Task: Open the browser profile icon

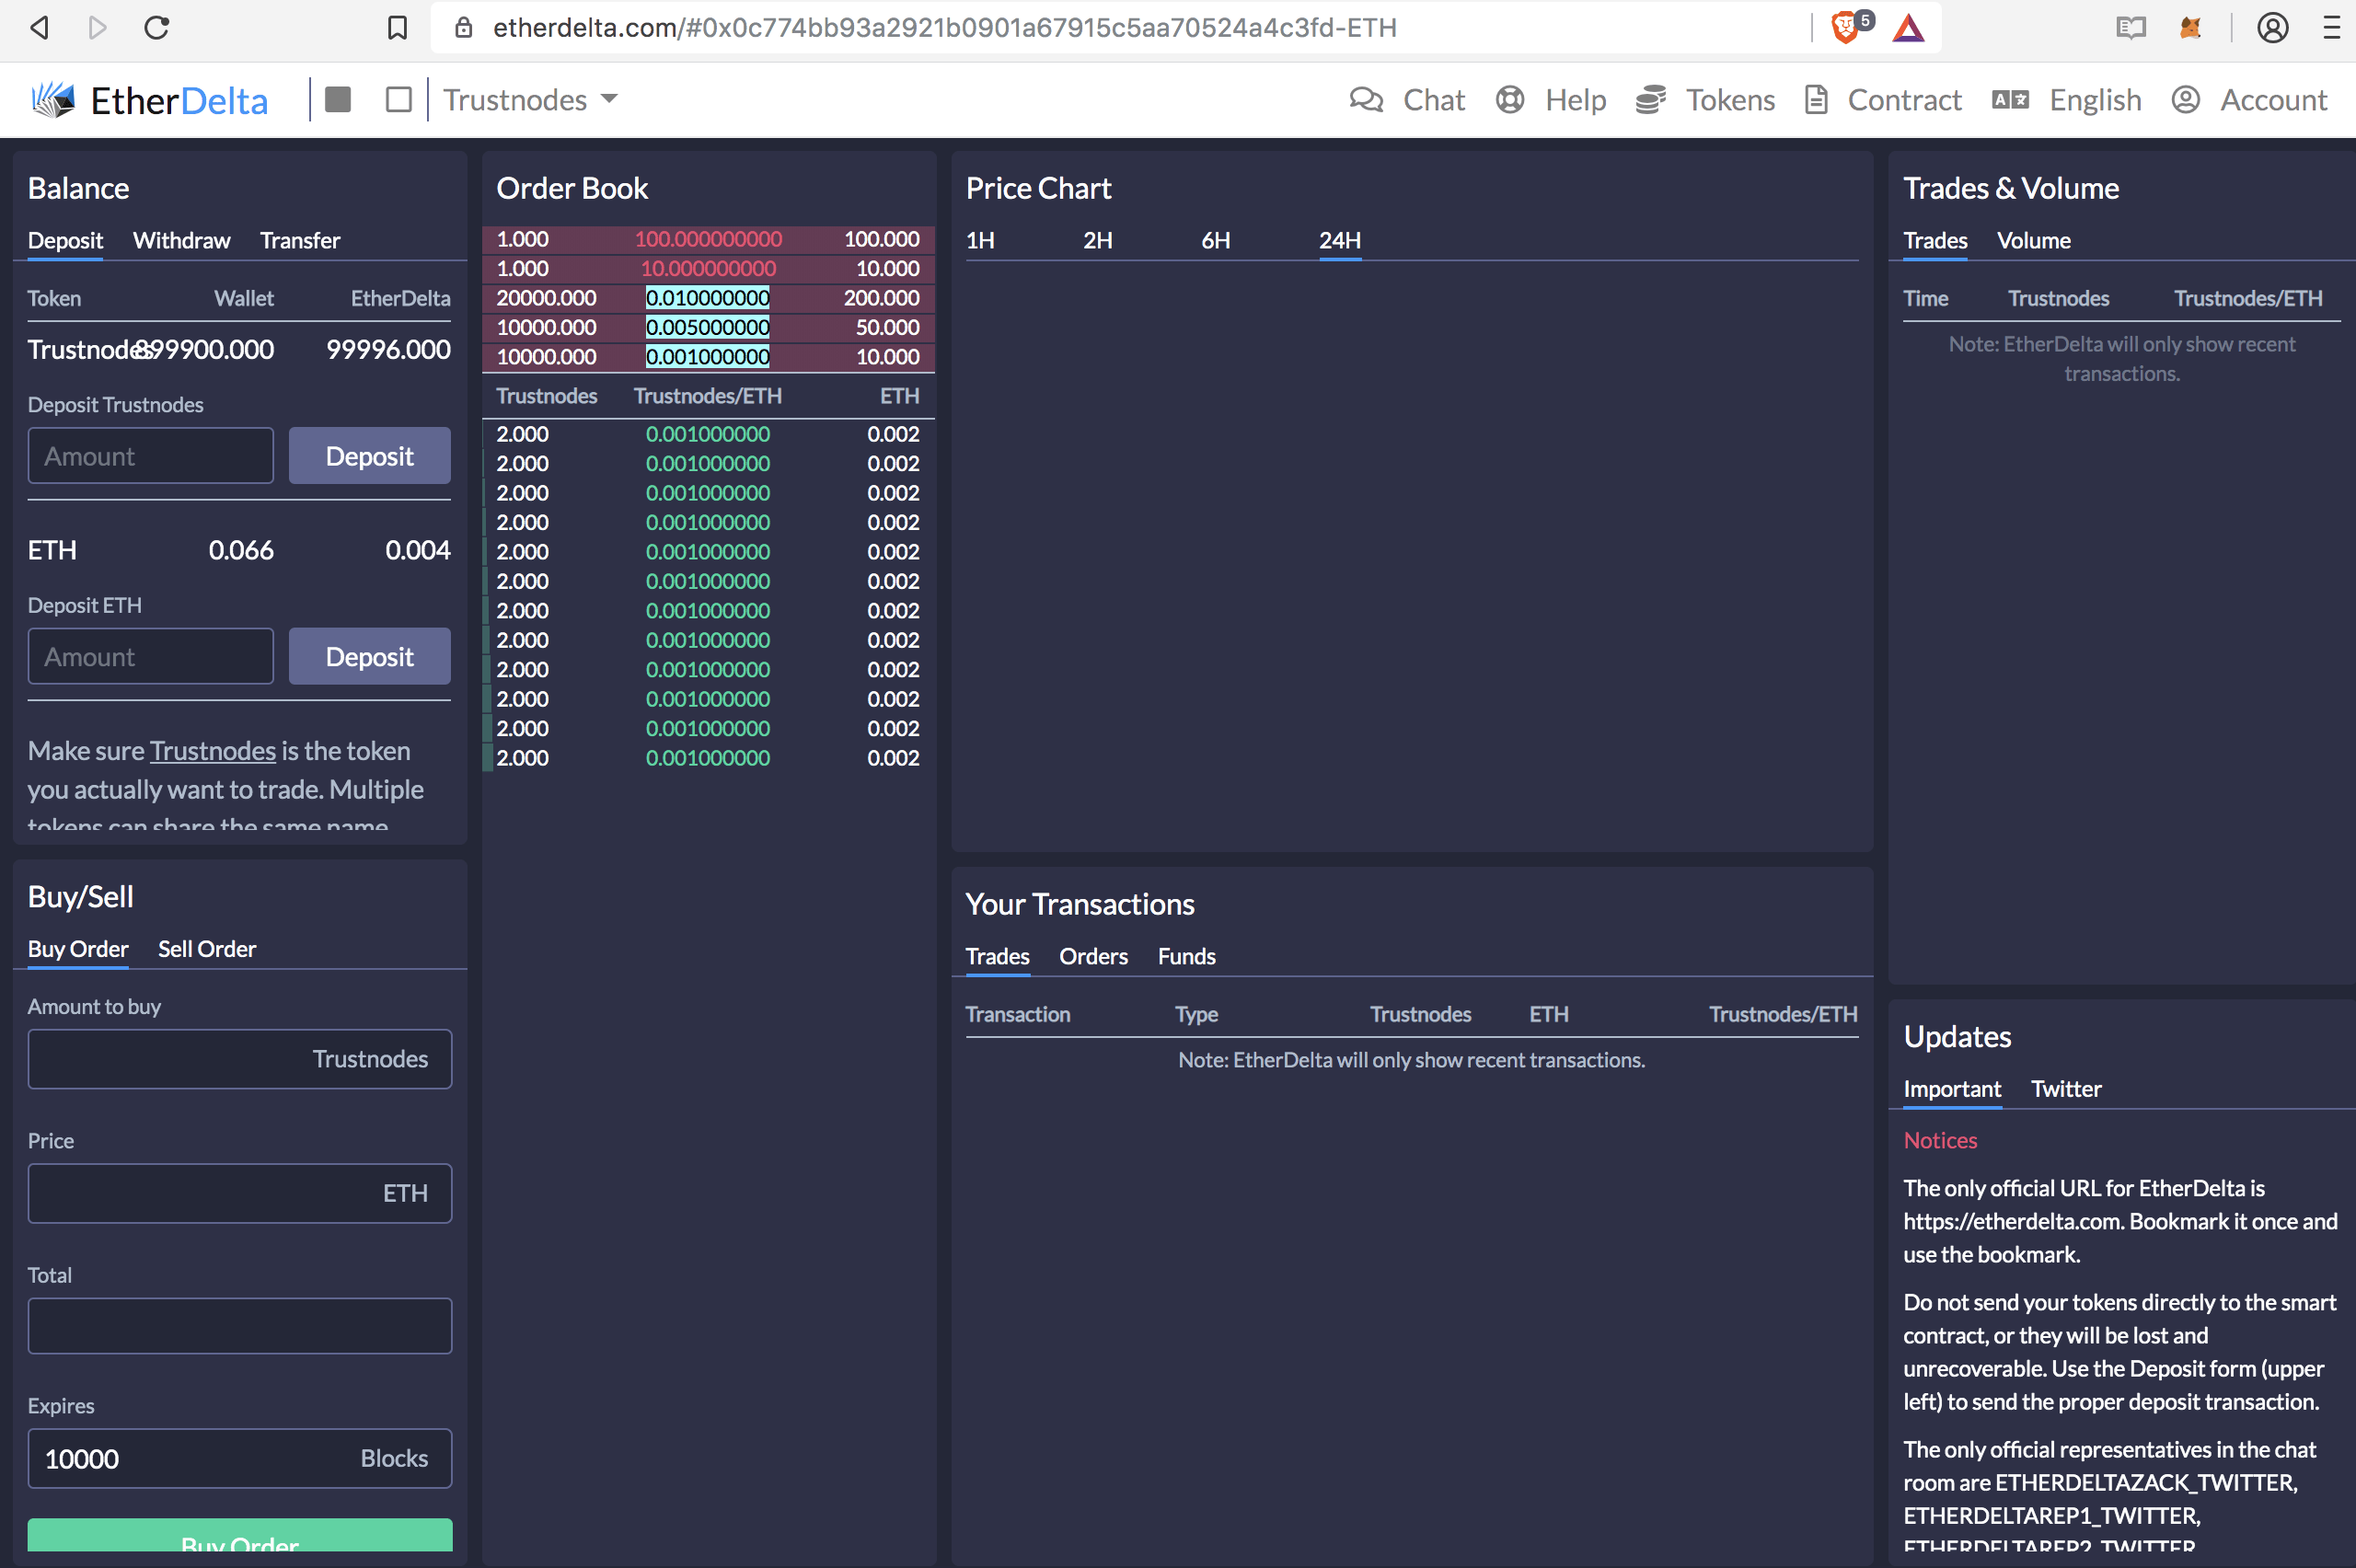Action: (2272, 27)
